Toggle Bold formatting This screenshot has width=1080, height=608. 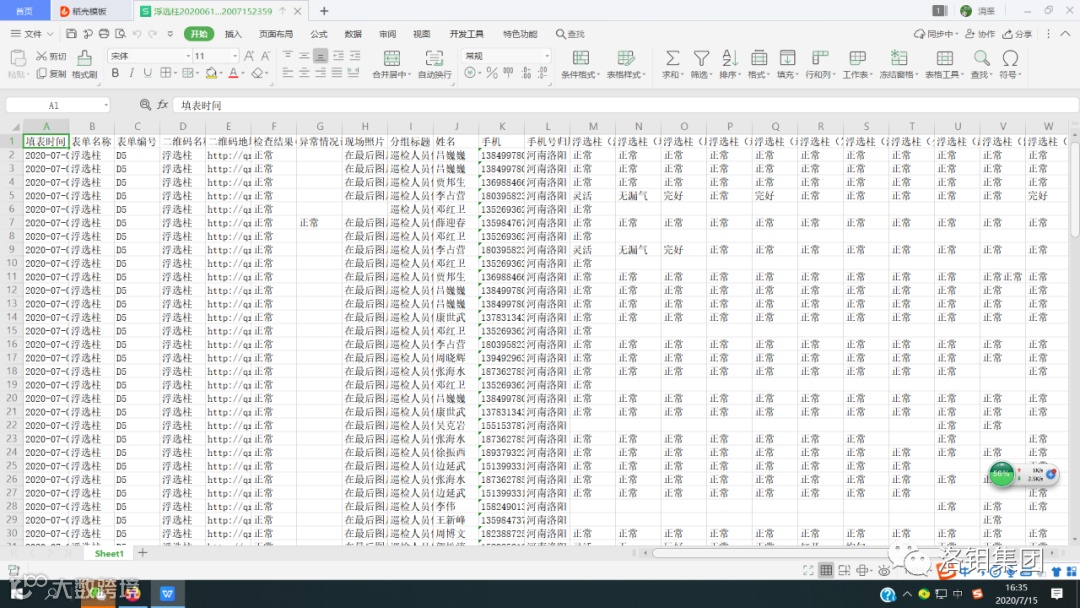point(115,73)
